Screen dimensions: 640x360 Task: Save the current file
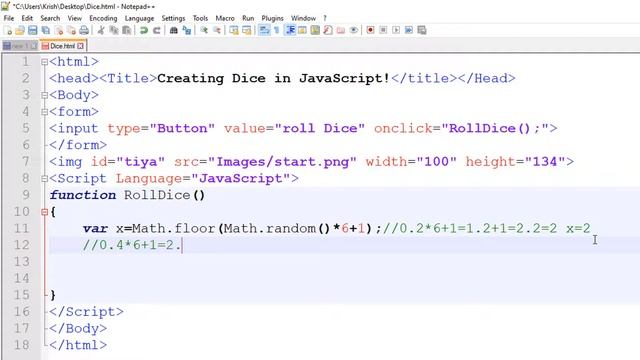[x=33, y=30]
